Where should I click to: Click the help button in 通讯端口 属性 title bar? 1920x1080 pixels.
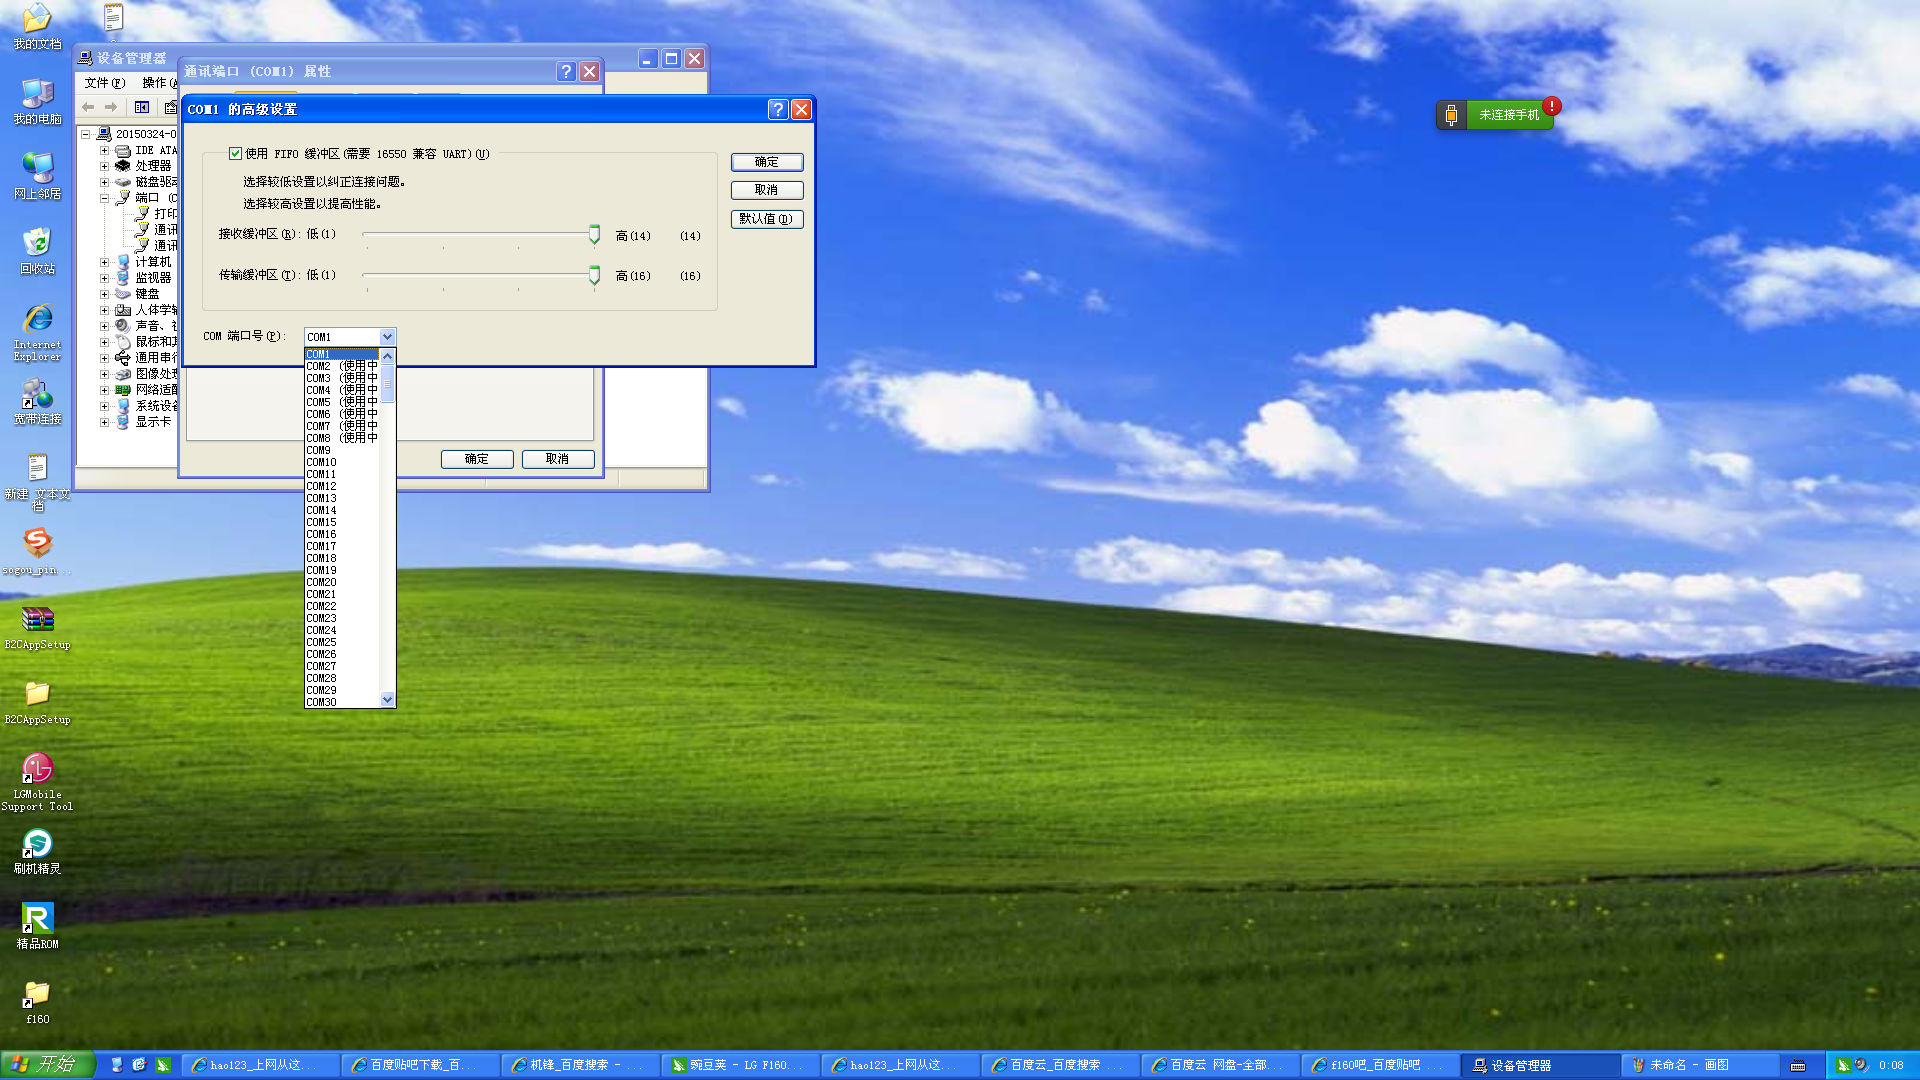click(x=566, y=71)
